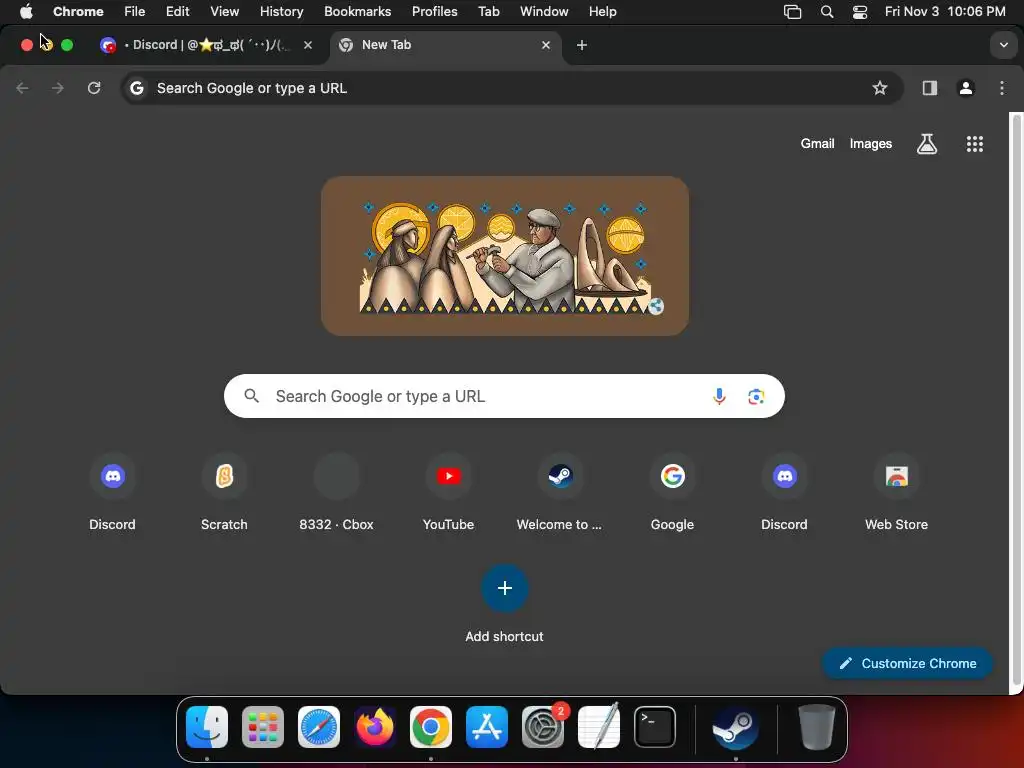Bookmark this tab with the star icon
1024x768 pixels.
coord(880,88)
